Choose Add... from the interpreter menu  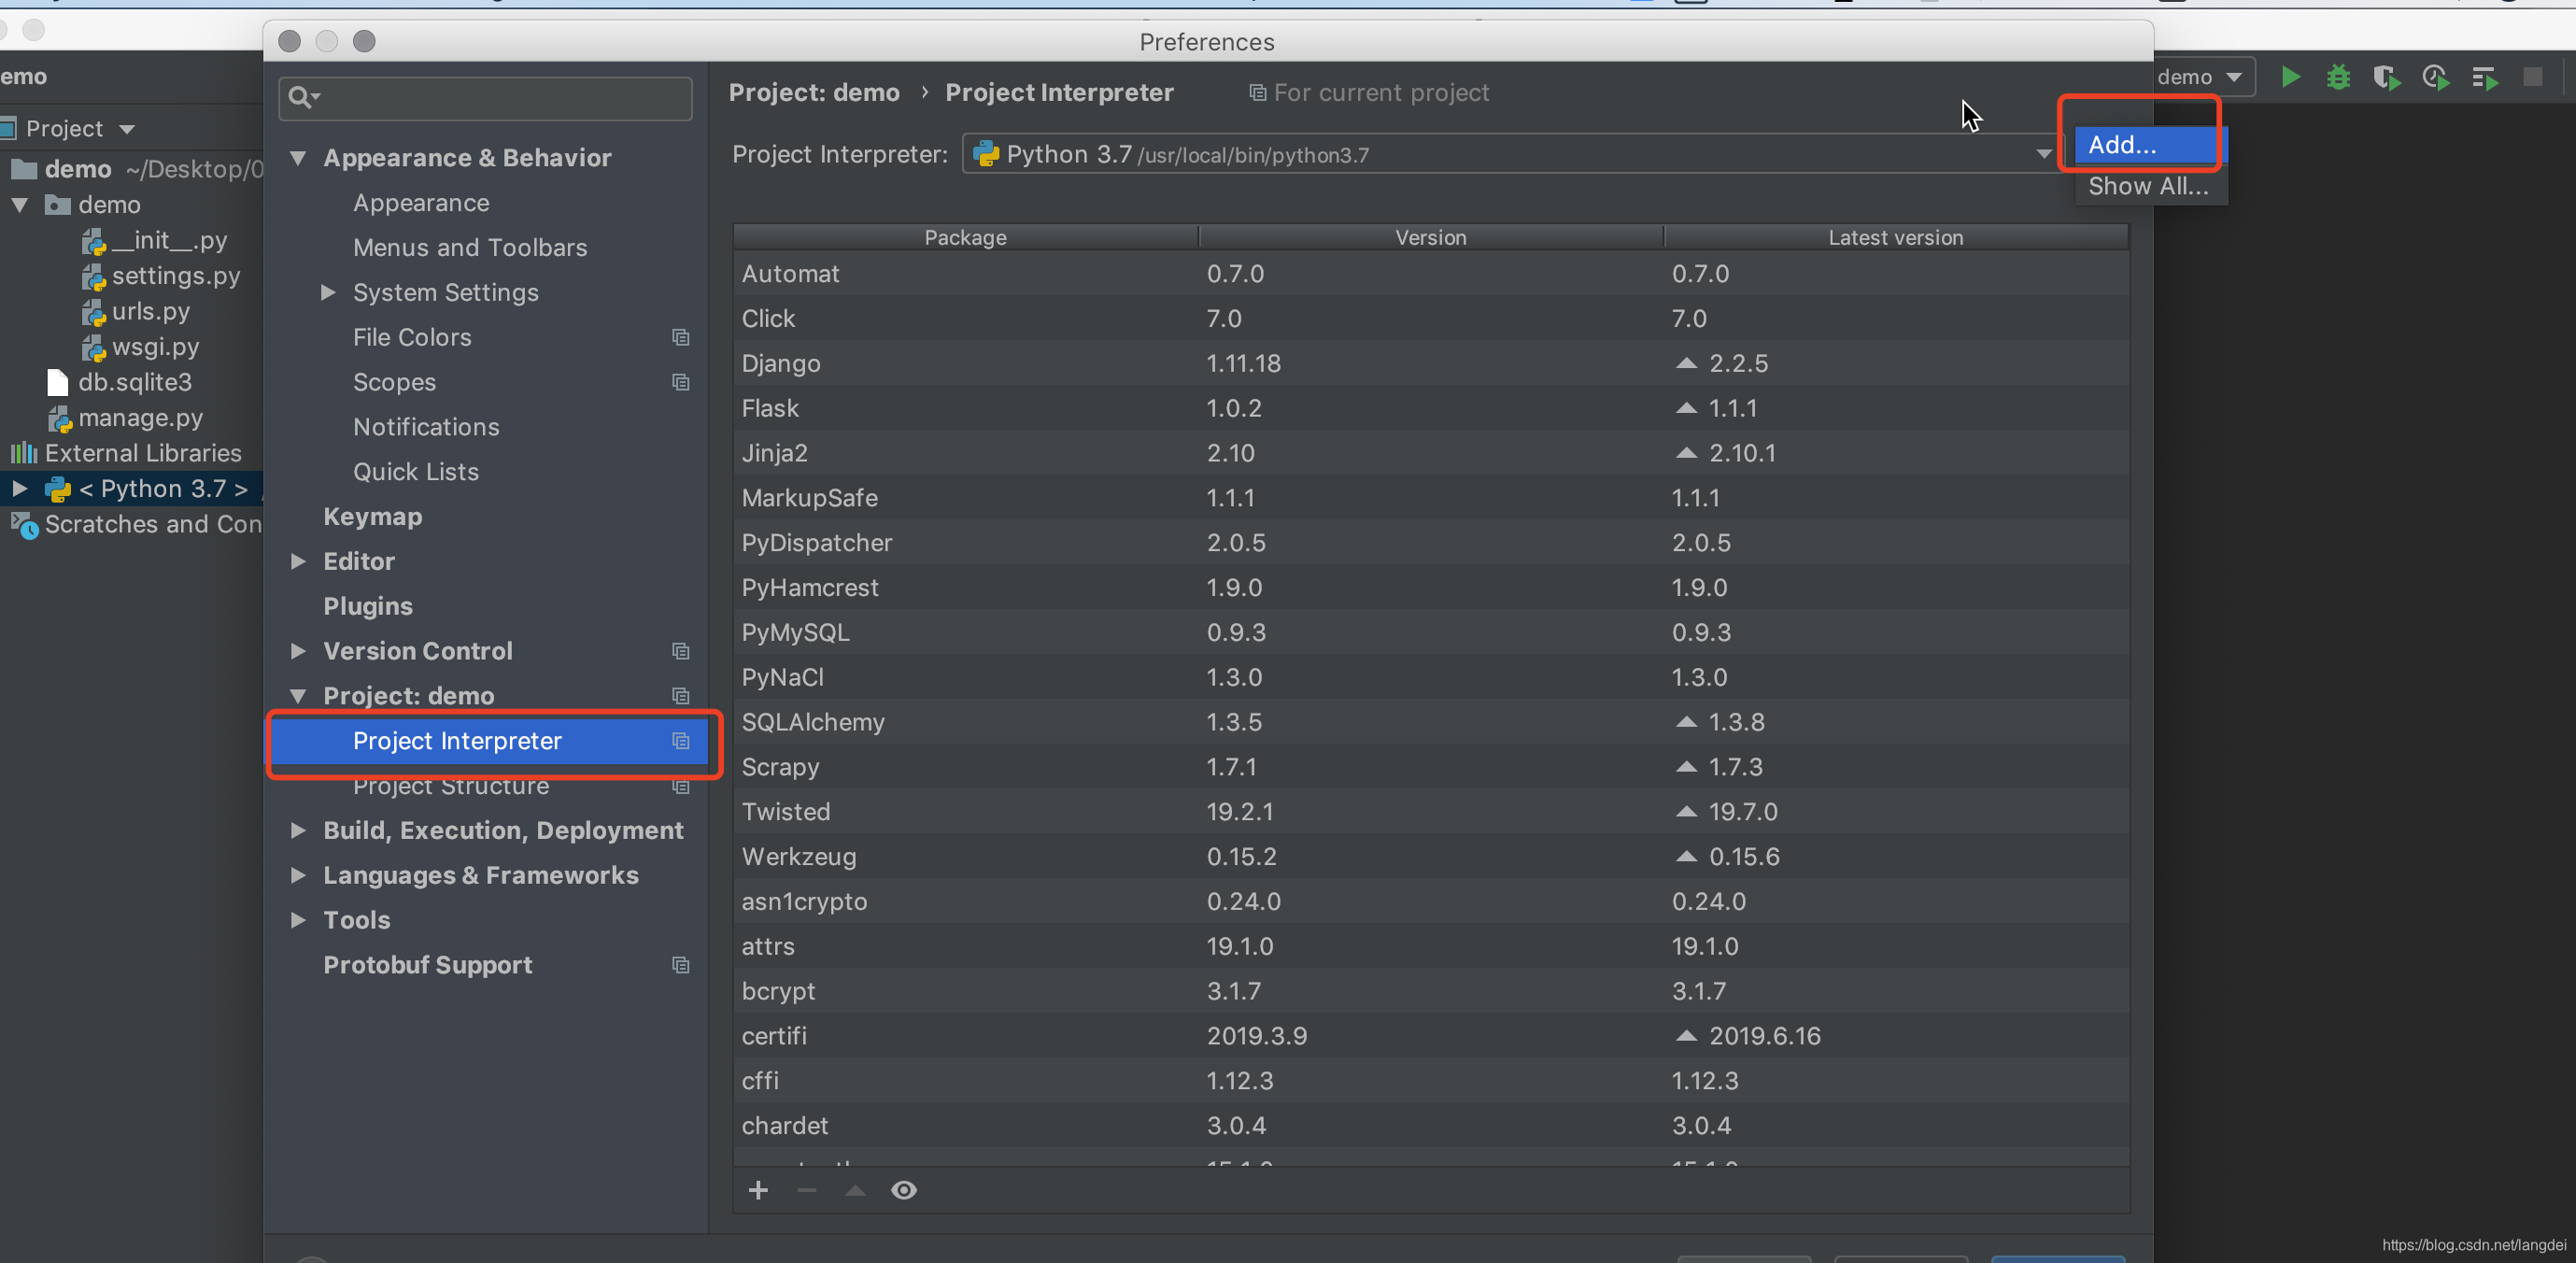2150,145
